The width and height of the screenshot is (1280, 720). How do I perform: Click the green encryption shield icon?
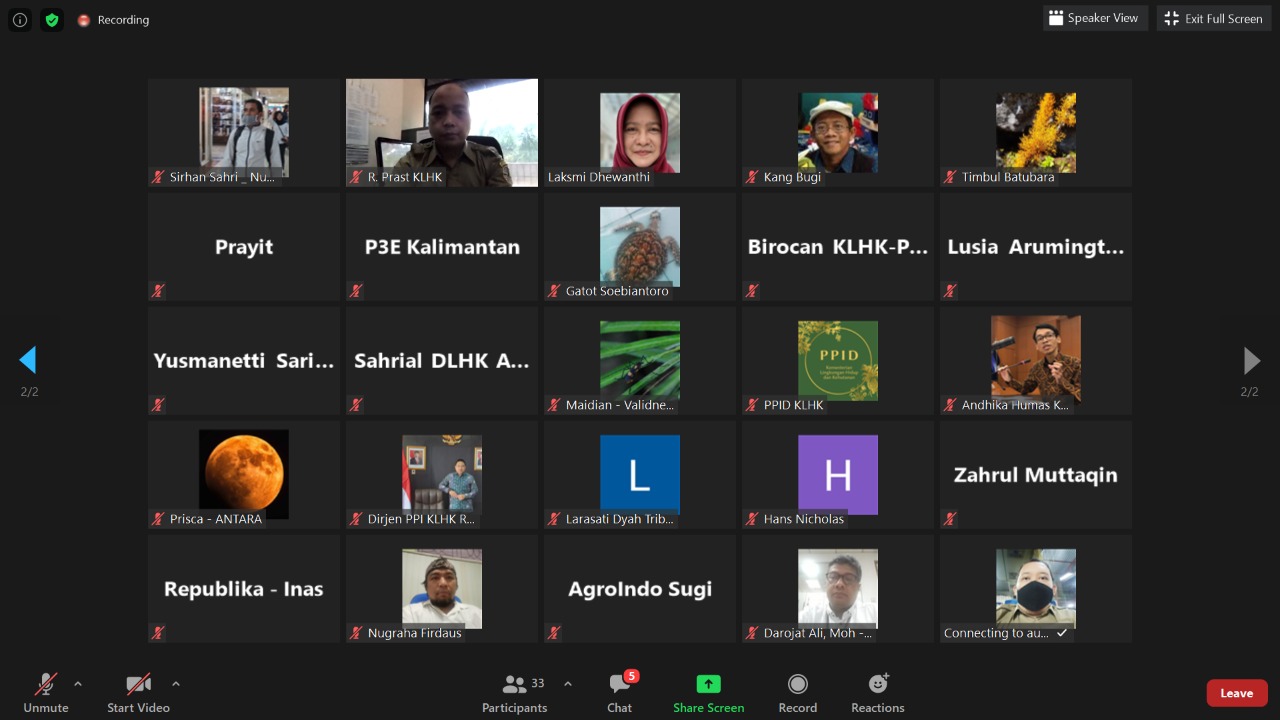(52, 20)
